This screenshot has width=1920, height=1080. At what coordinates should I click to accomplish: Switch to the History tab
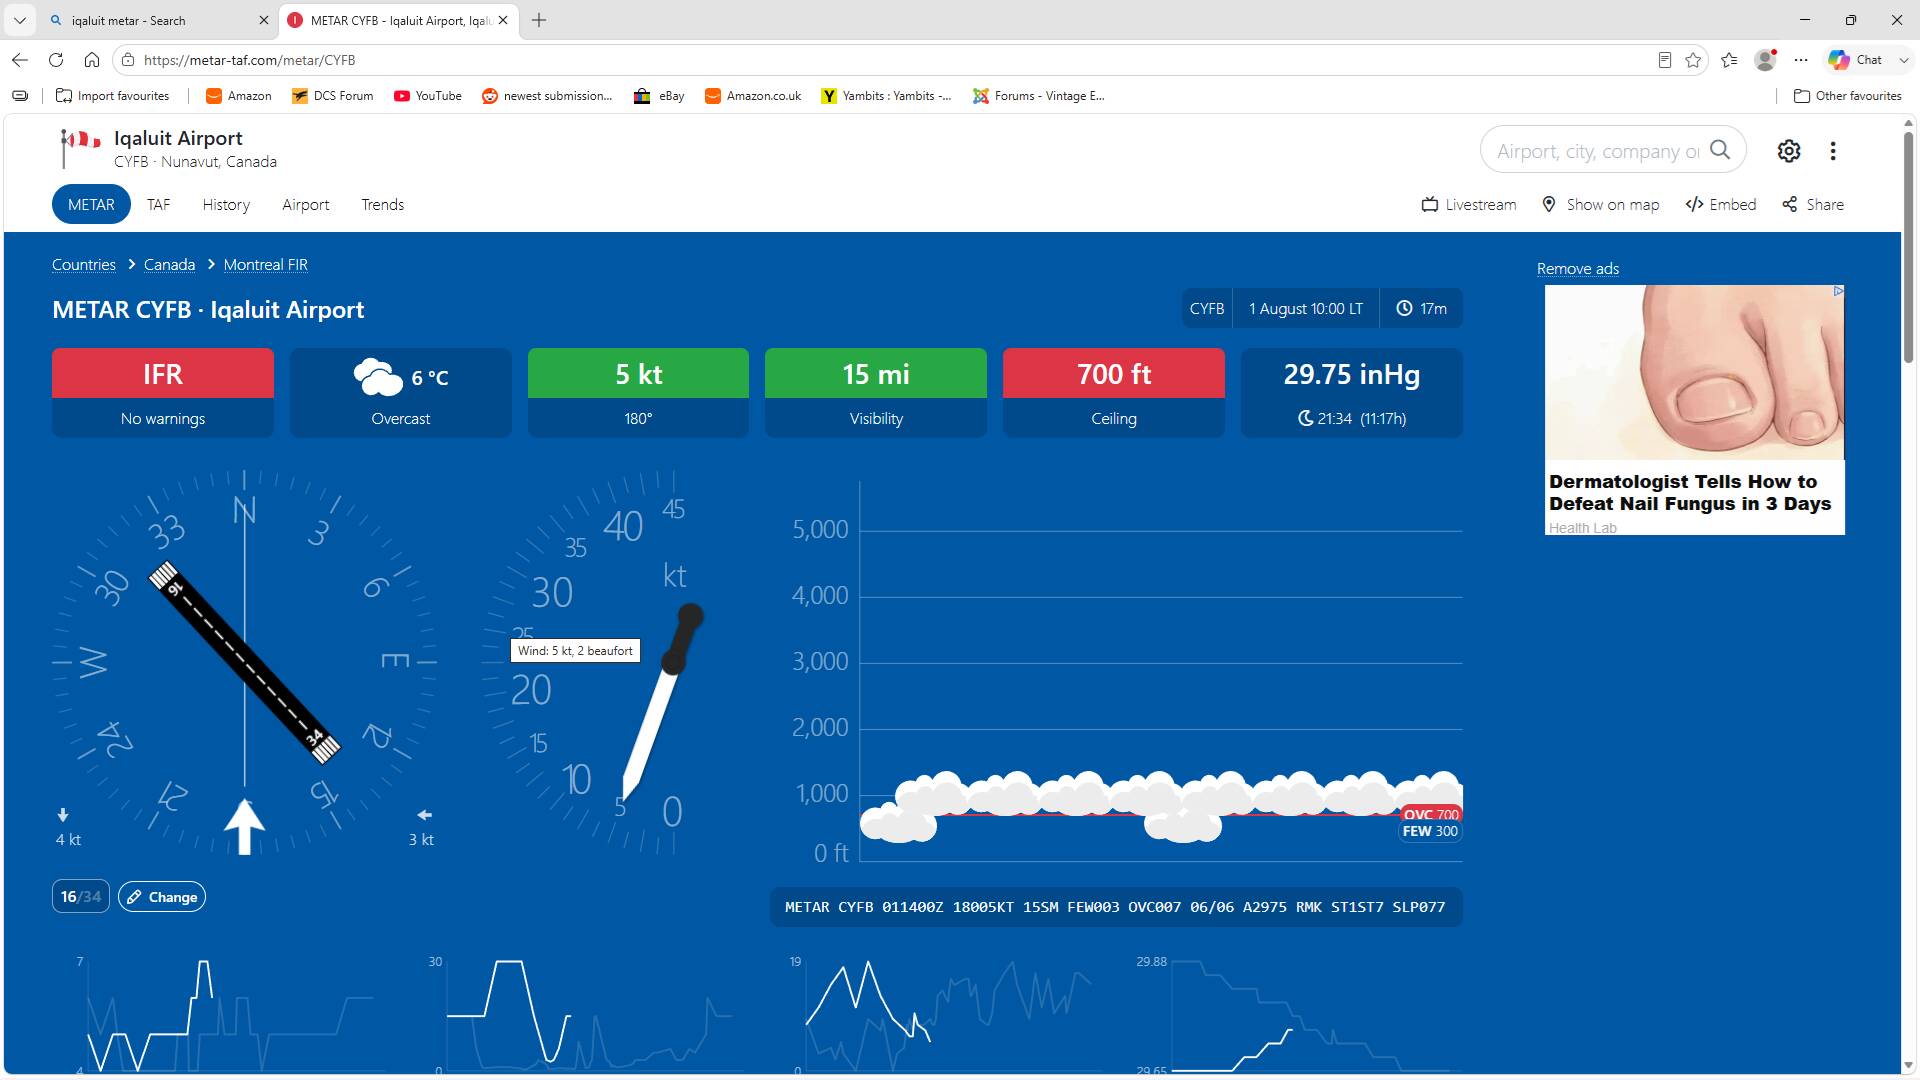point(226,204)
